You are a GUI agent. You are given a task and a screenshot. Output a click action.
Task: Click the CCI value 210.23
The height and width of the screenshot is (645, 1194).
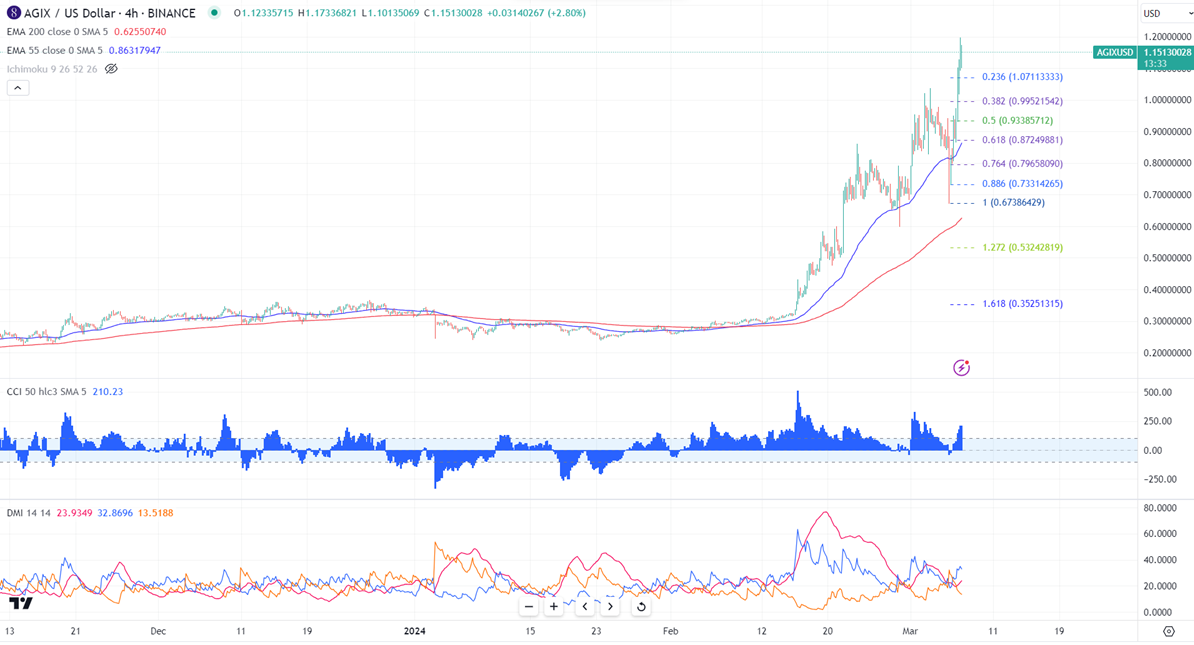(107, 391)
